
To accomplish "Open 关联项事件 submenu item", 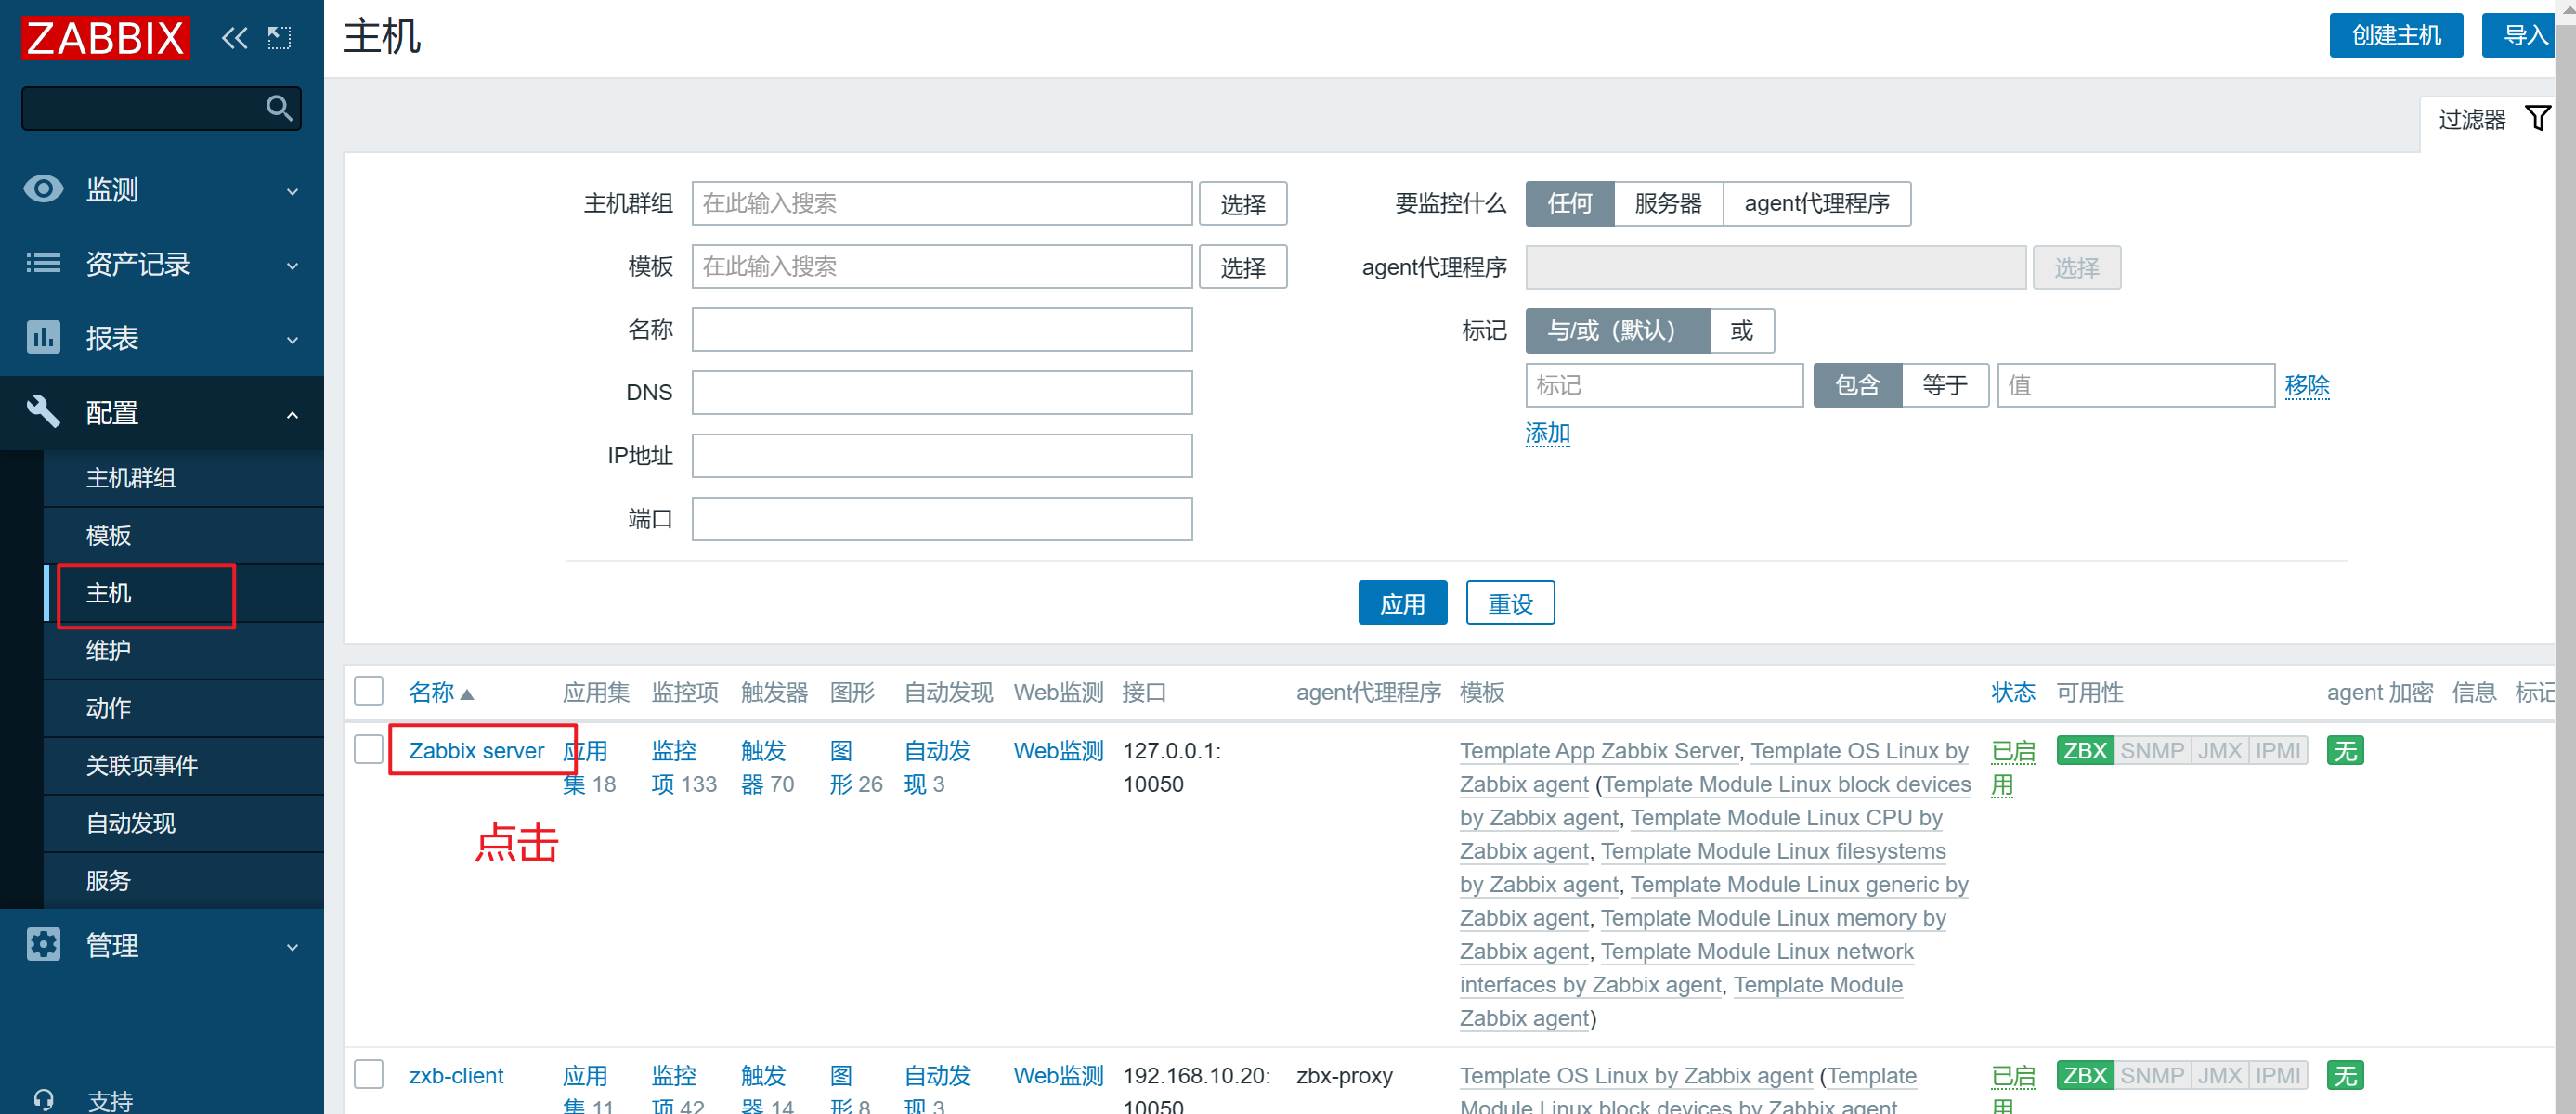I will point(183,765).
